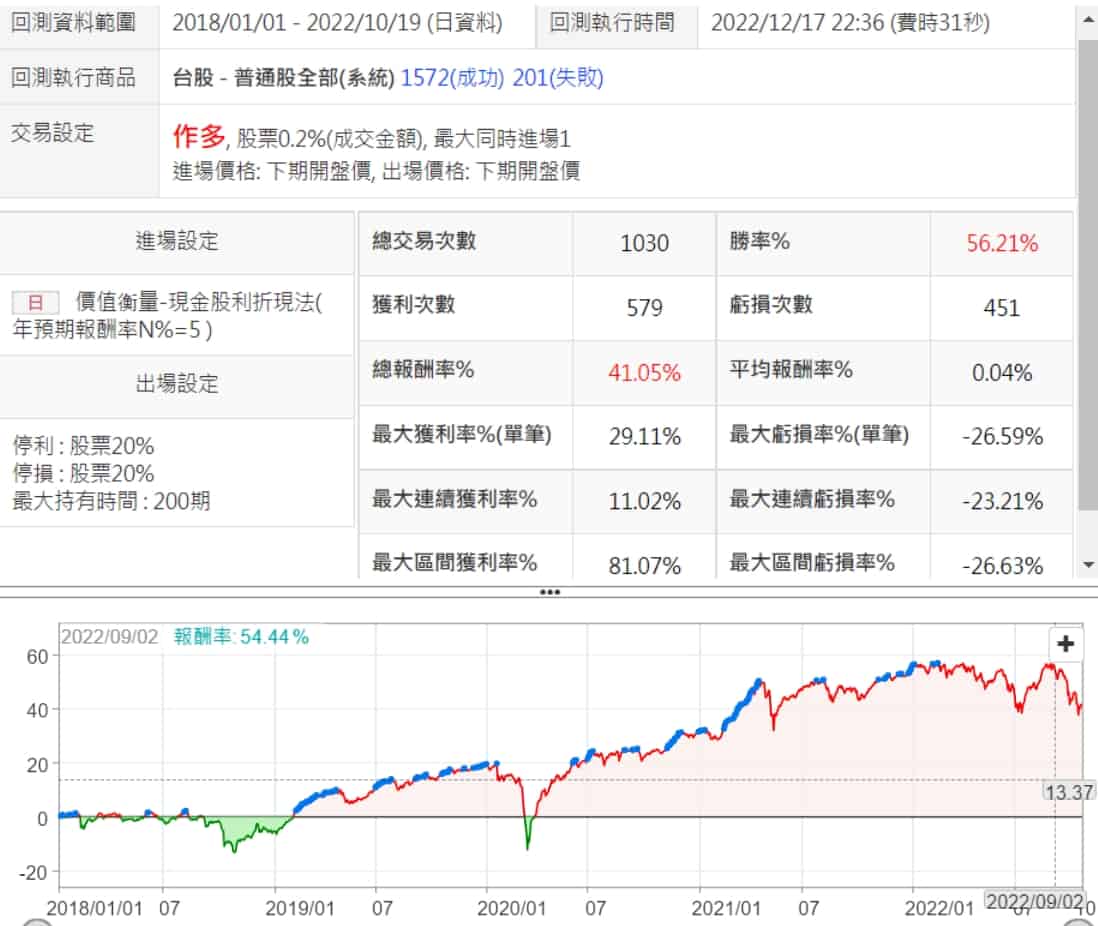Select the 出場設定 section header
Image resolution: width=1098 pixels, height=926 pixels.
[x=177, y=385]
